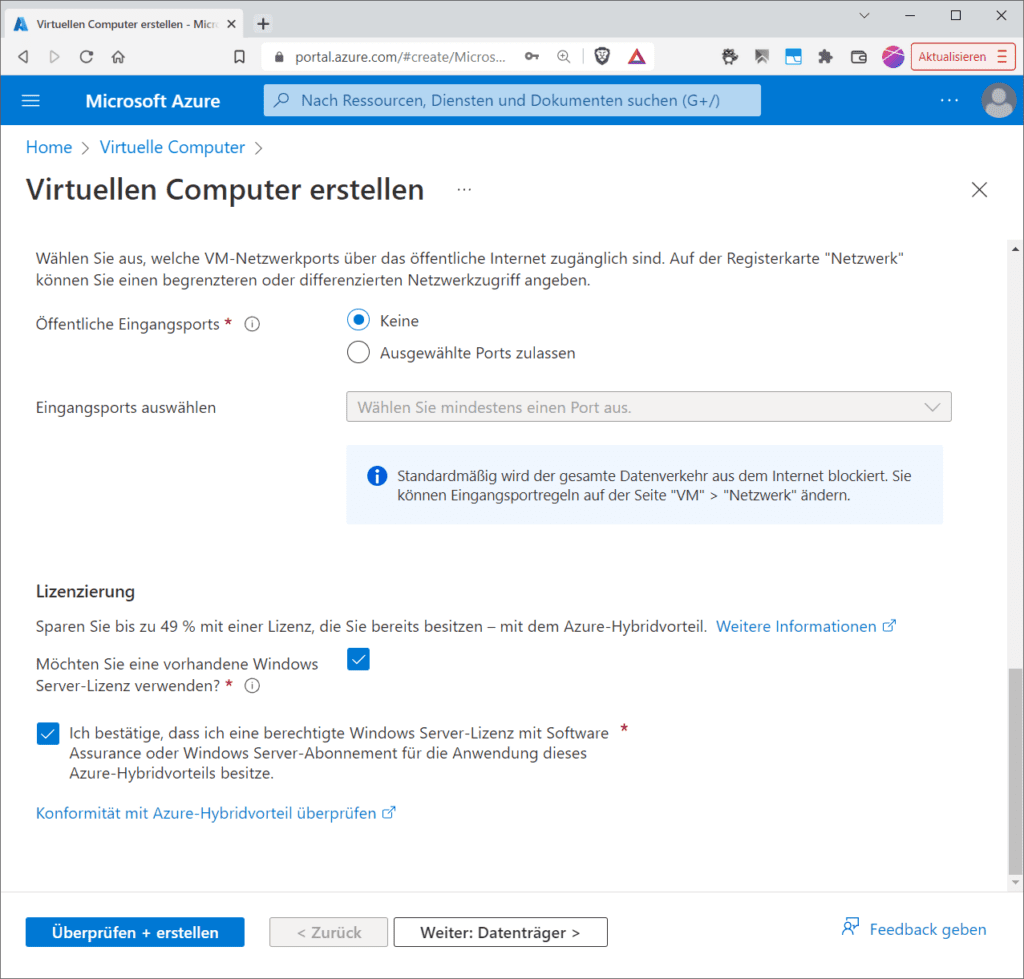Show info tooltip for Öffentliche Eingangsports
1024x979 pixels.
252,324
